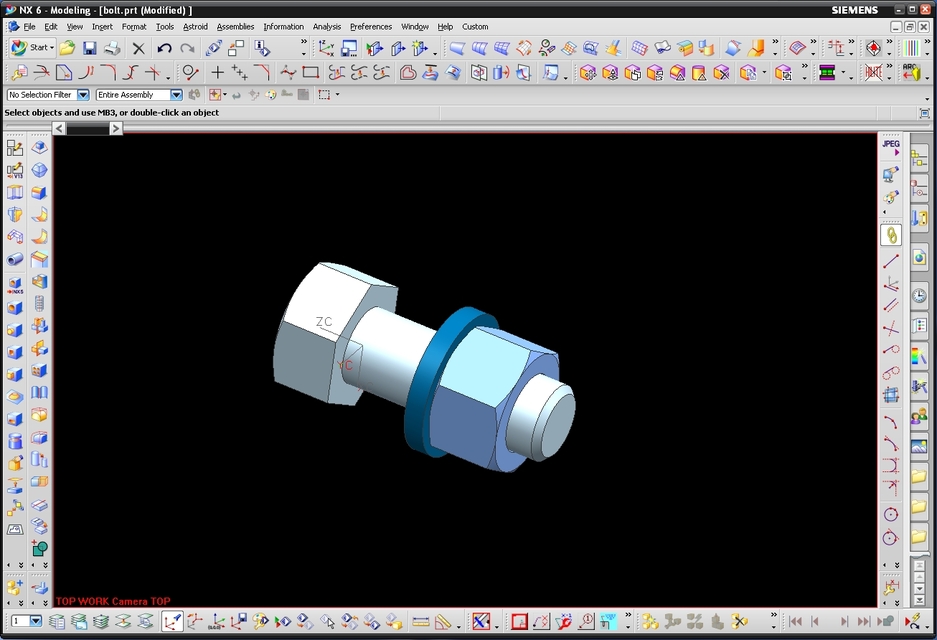
Task: Open the Custom menu
Action: tap(475, 27)
